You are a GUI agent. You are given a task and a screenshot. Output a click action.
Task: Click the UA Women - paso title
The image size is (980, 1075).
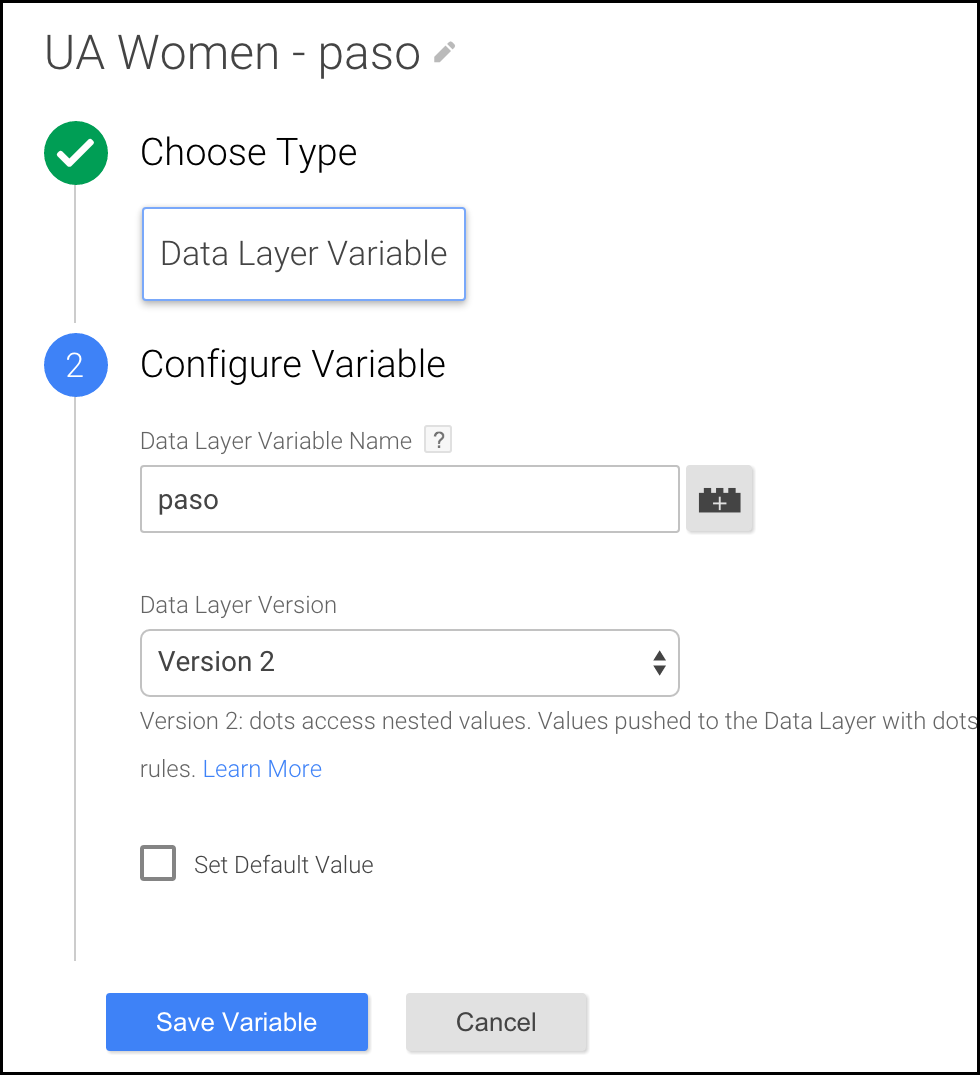click(232, 53)
